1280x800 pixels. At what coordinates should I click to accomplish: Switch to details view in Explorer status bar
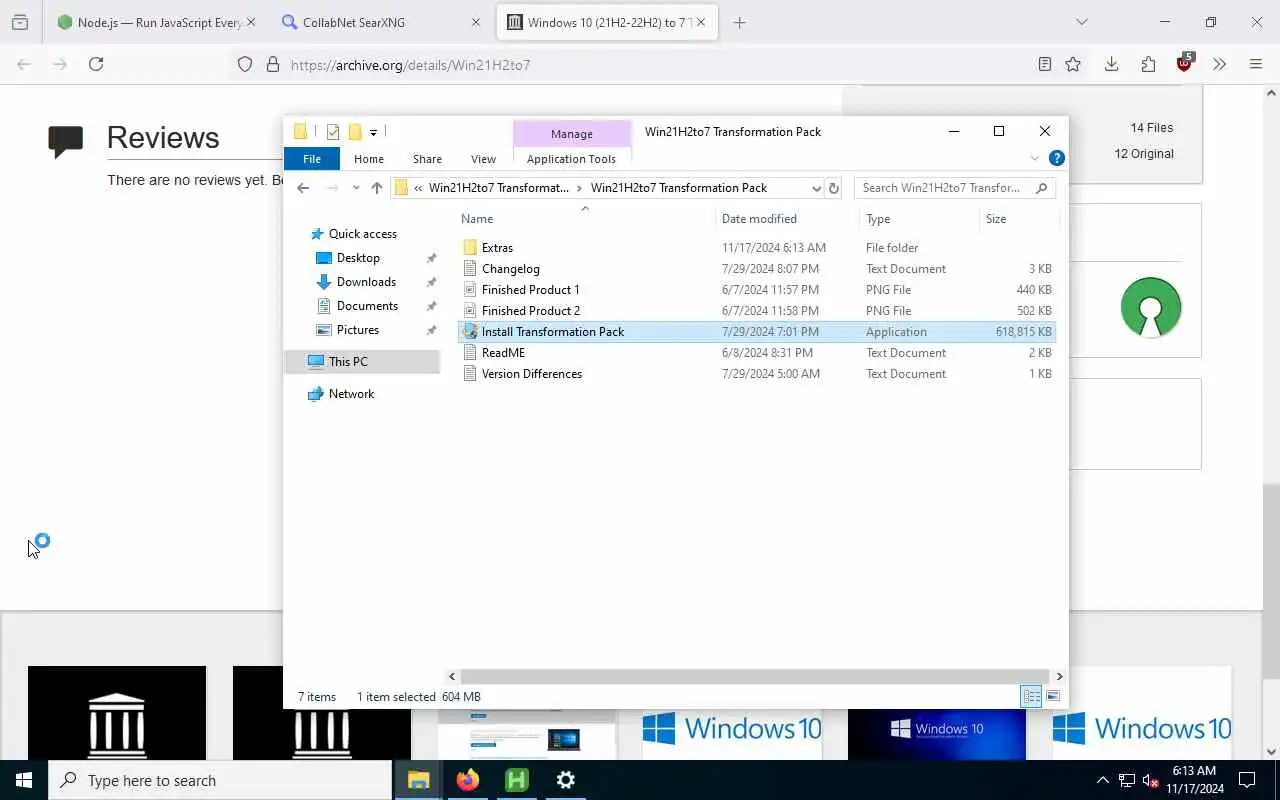(1031, 697)
